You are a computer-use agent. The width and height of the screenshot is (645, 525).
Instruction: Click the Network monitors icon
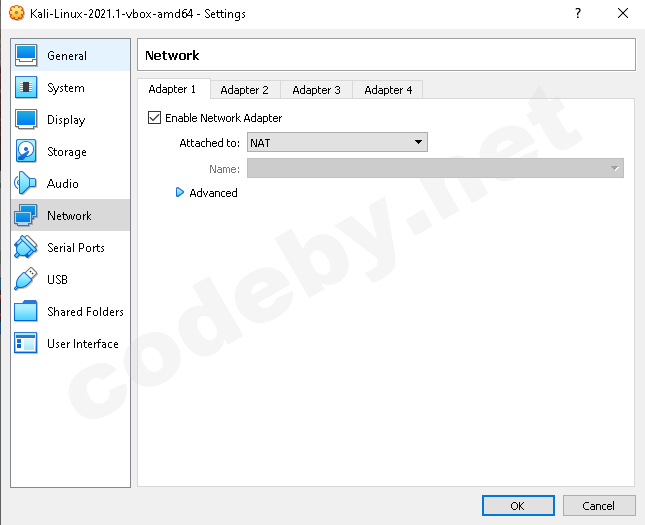tap(26, 215)
